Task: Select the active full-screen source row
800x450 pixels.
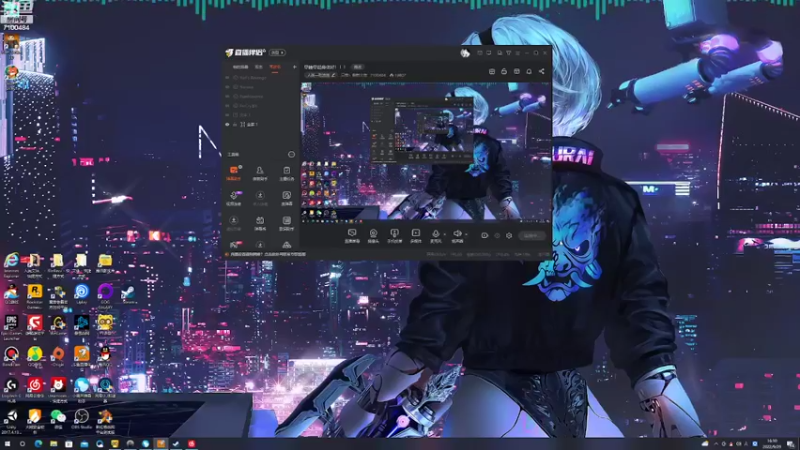Action: pyautogui.click(x=260, y=124)
